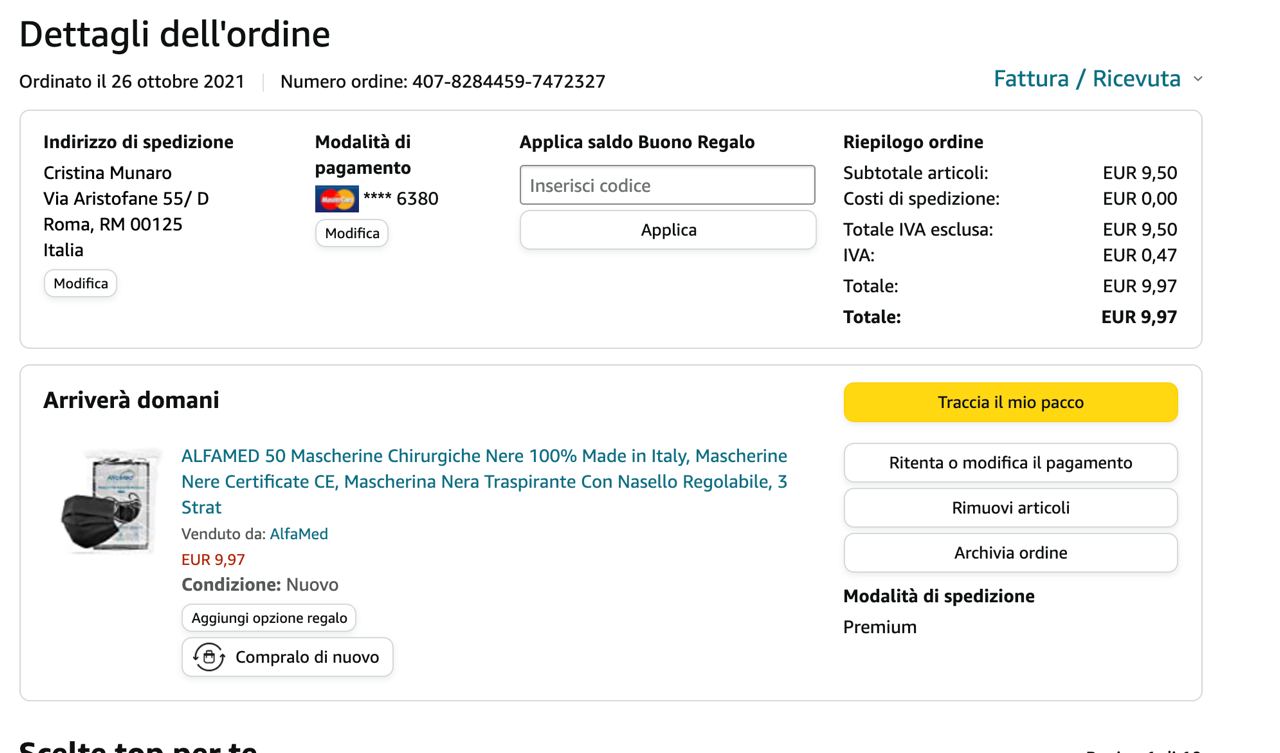Click the chevron arrow beside Fattura / Ricevuta
Viewport: 1280px width, 753px height.
[1198, 79]
